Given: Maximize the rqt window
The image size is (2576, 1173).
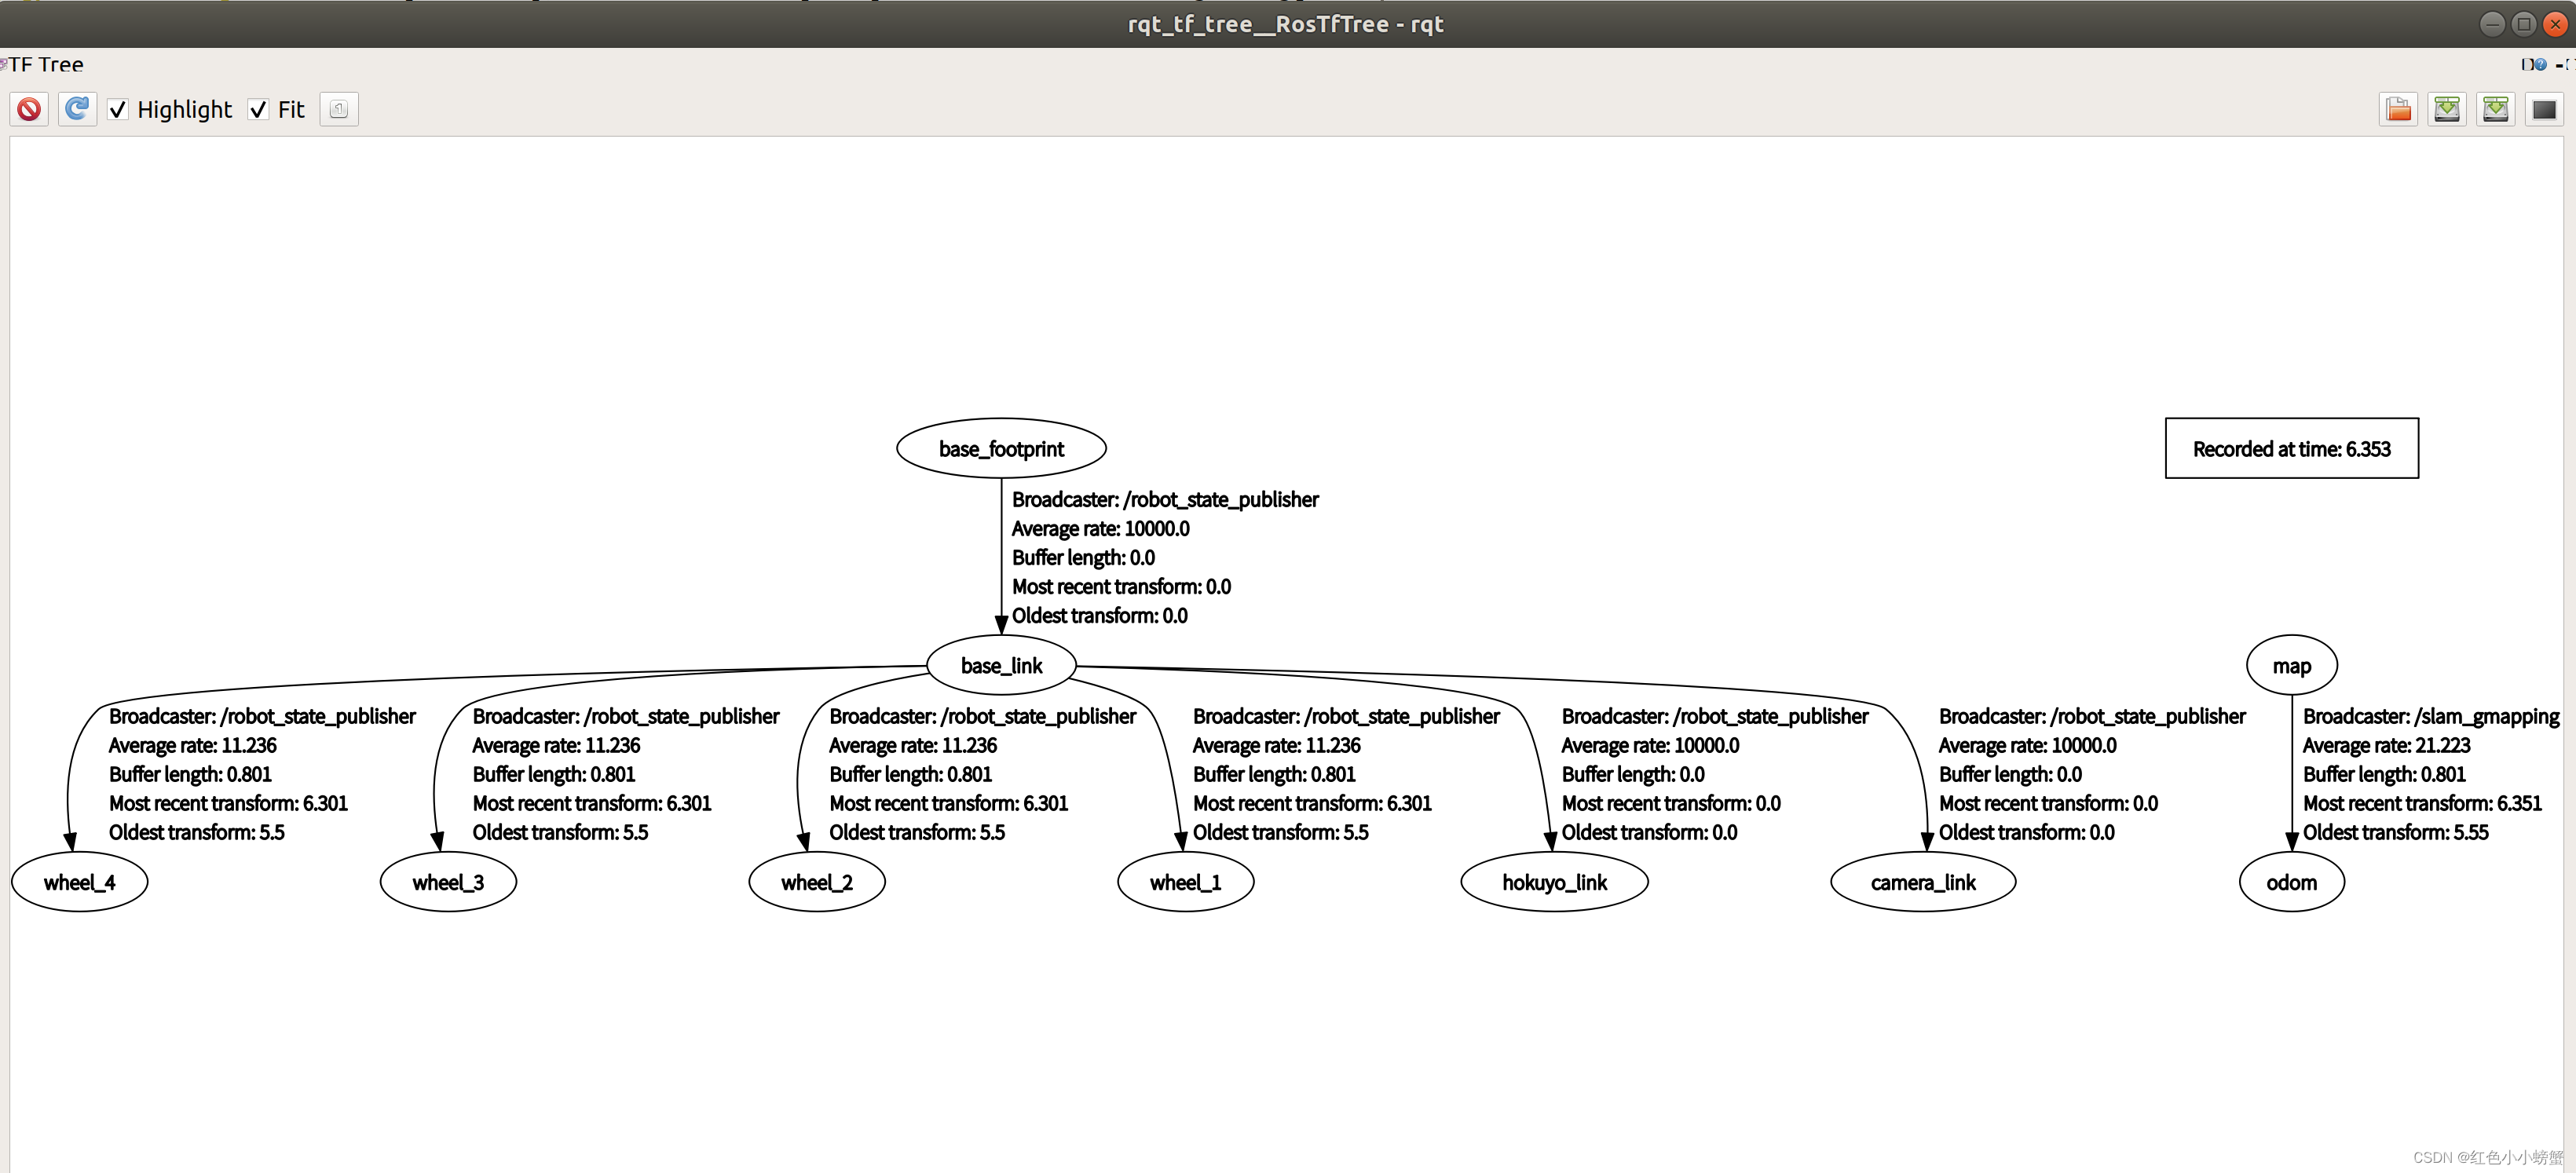Looking at the screenshot, I should point(2523,23).
